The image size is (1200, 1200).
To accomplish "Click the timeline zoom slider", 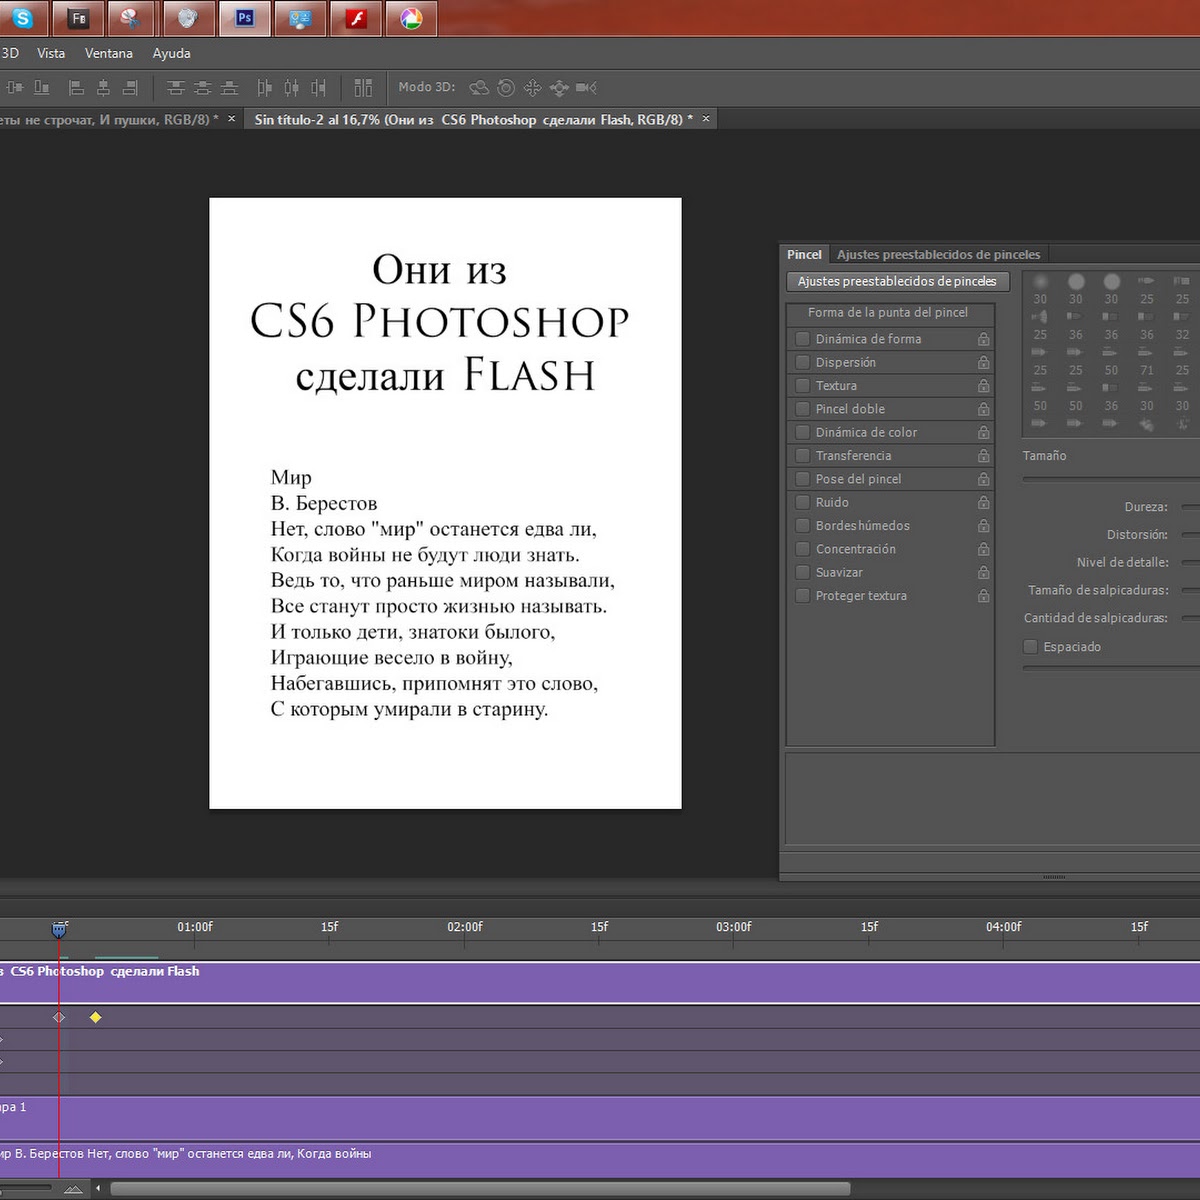I will click(x=25, y=1189).
